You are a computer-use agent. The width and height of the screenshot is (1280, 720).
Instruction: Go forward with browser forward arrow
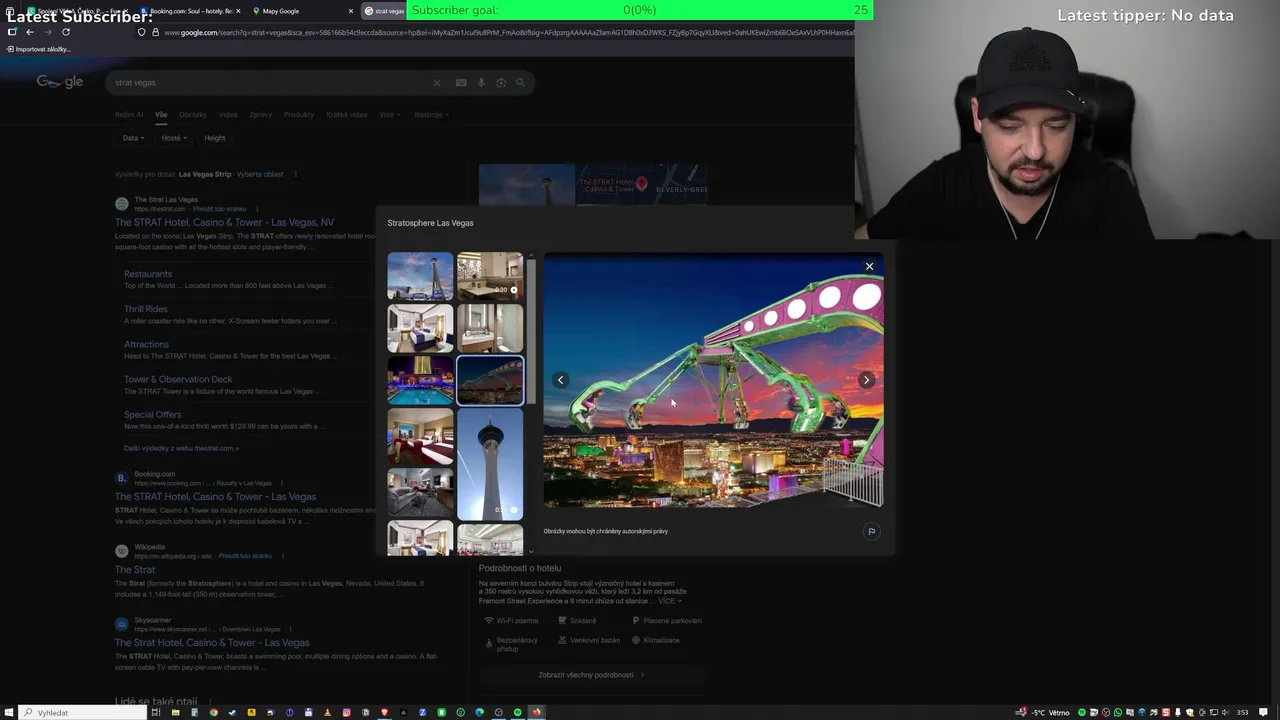48,32
